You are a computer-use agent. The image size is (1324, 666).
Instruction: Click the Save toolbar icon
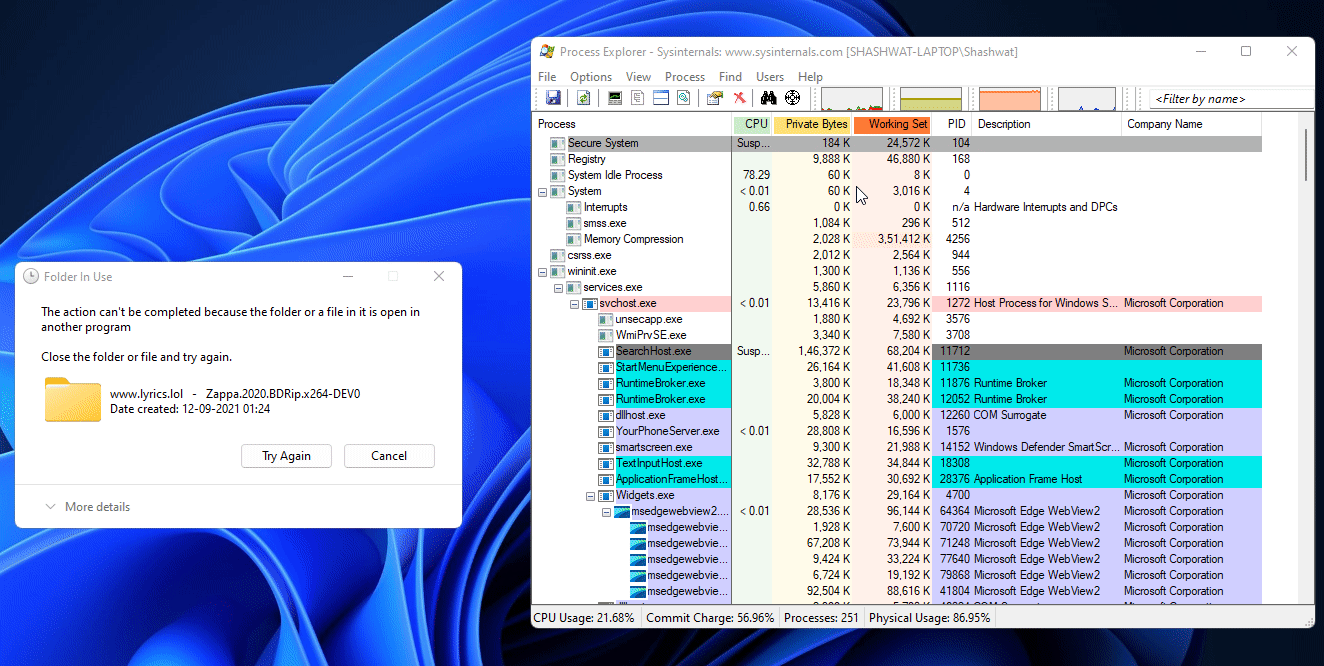(x=553, y=98)
